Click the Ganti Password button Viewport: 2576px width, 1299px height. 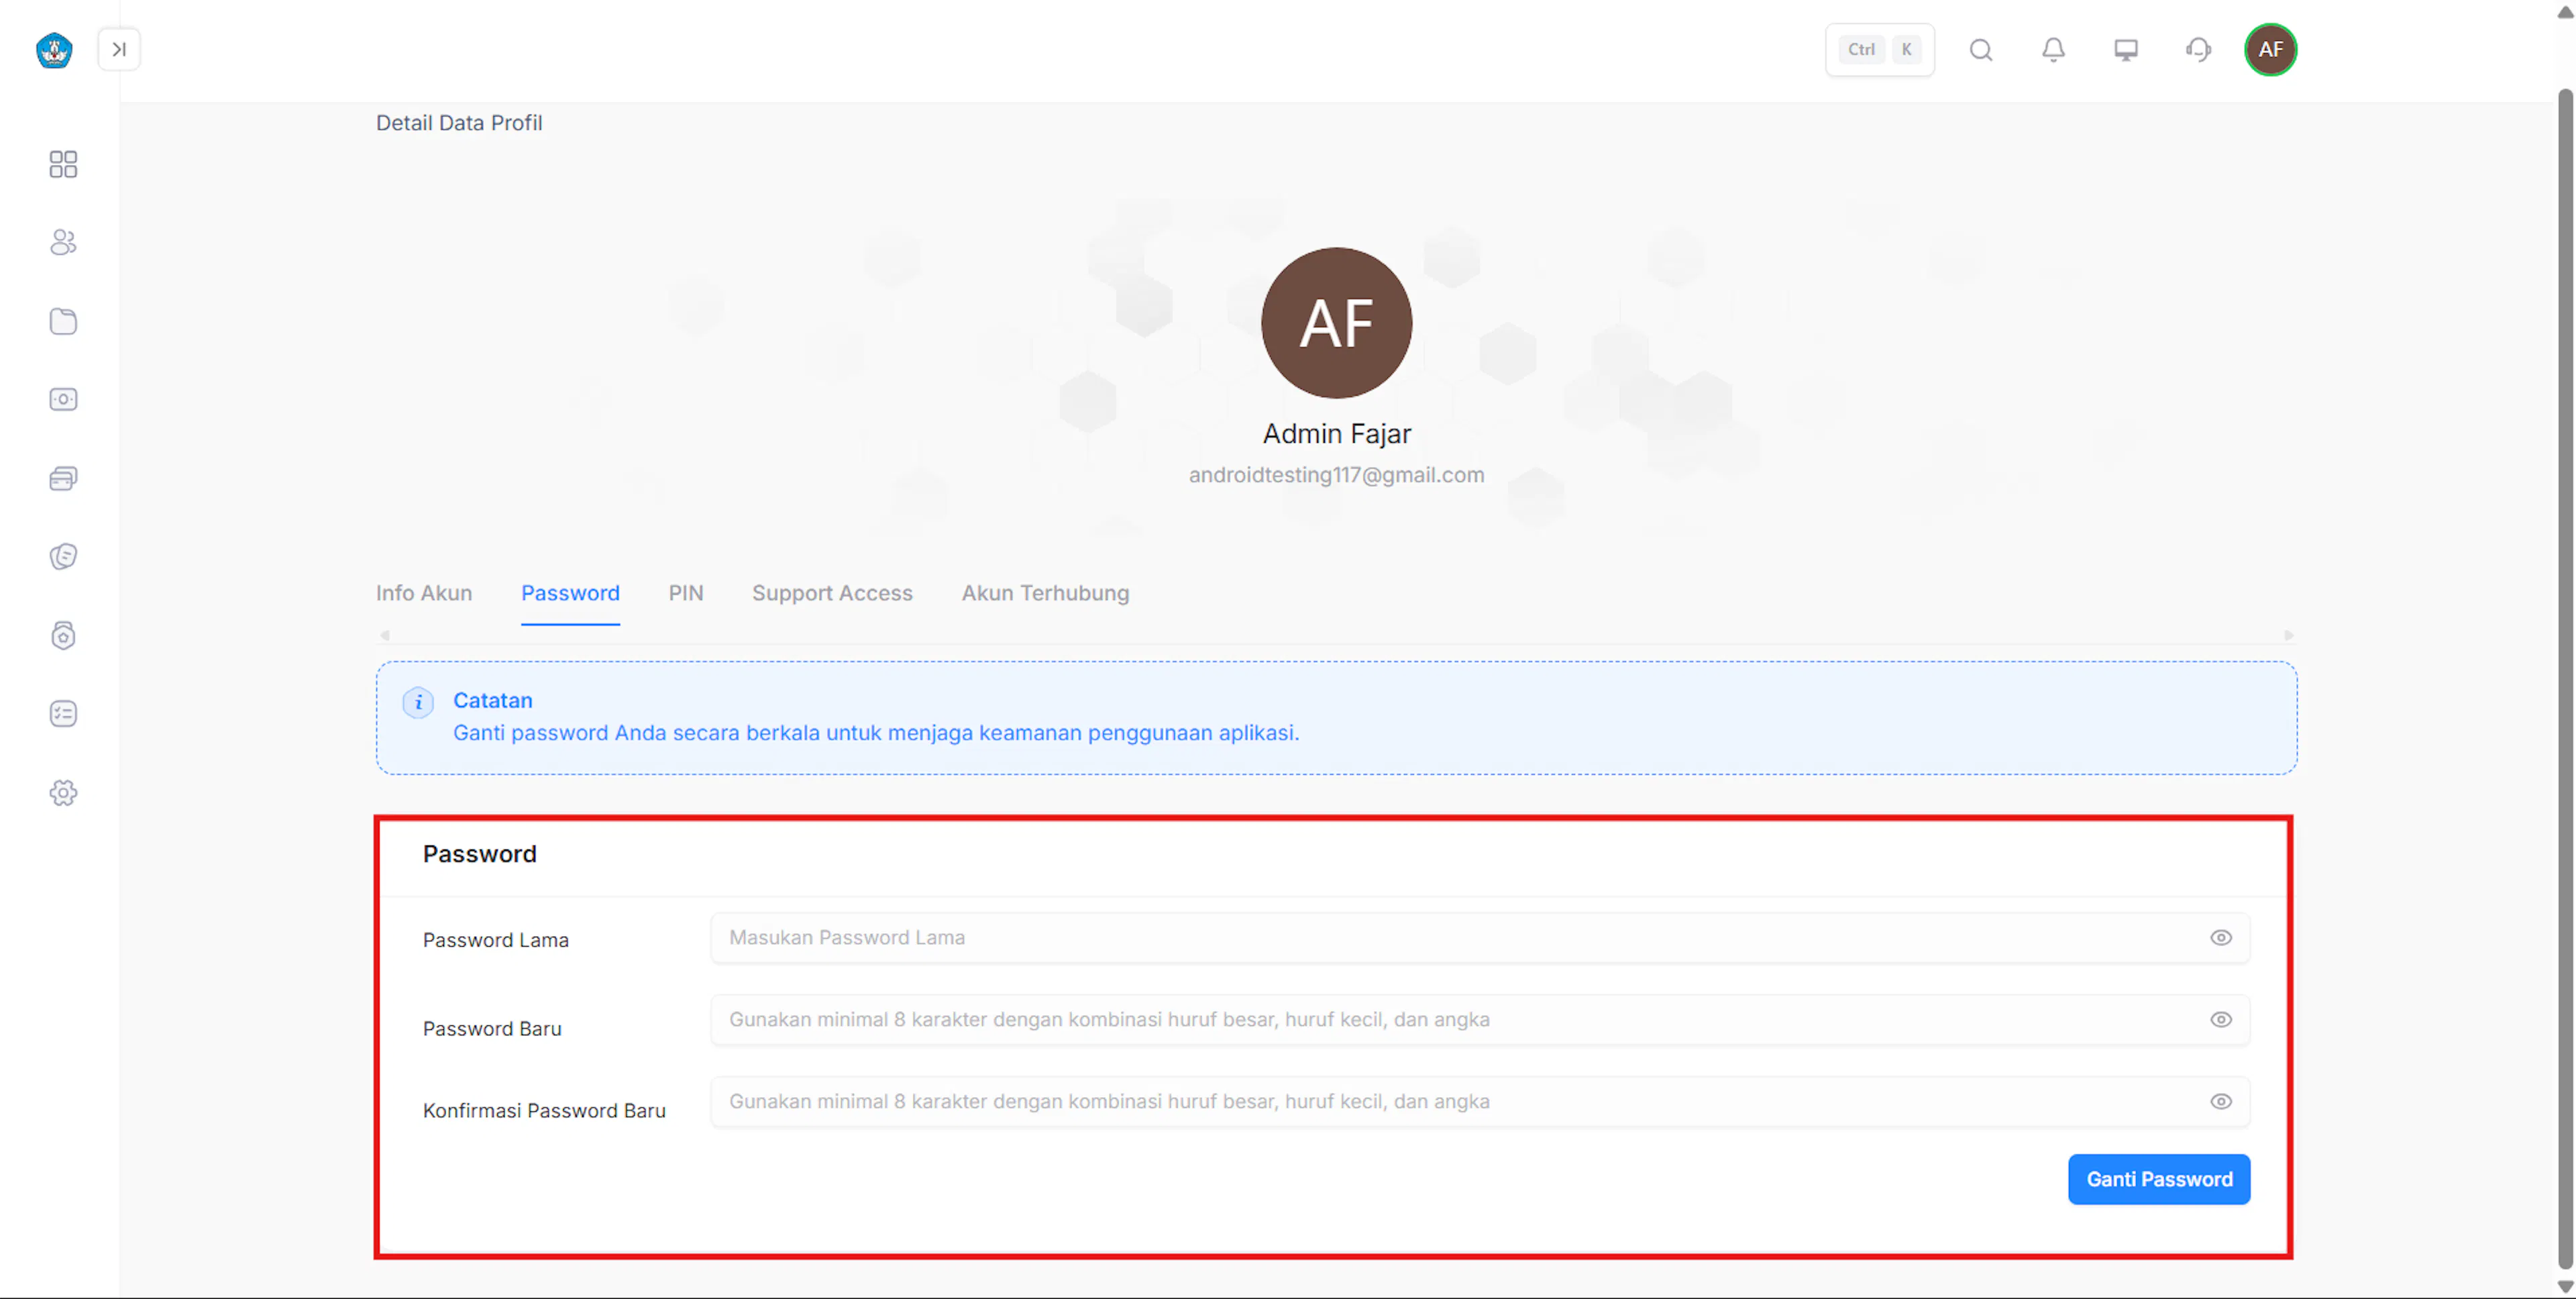(x=2159, y=1179)
